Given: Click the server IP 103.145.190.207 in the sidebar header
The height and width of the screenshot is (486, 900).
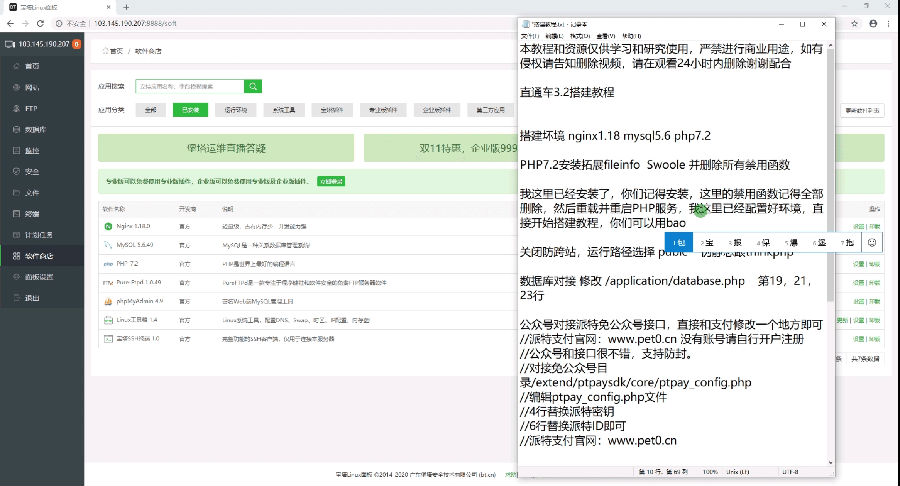Looking at the screenshot, I should (44, 44).
